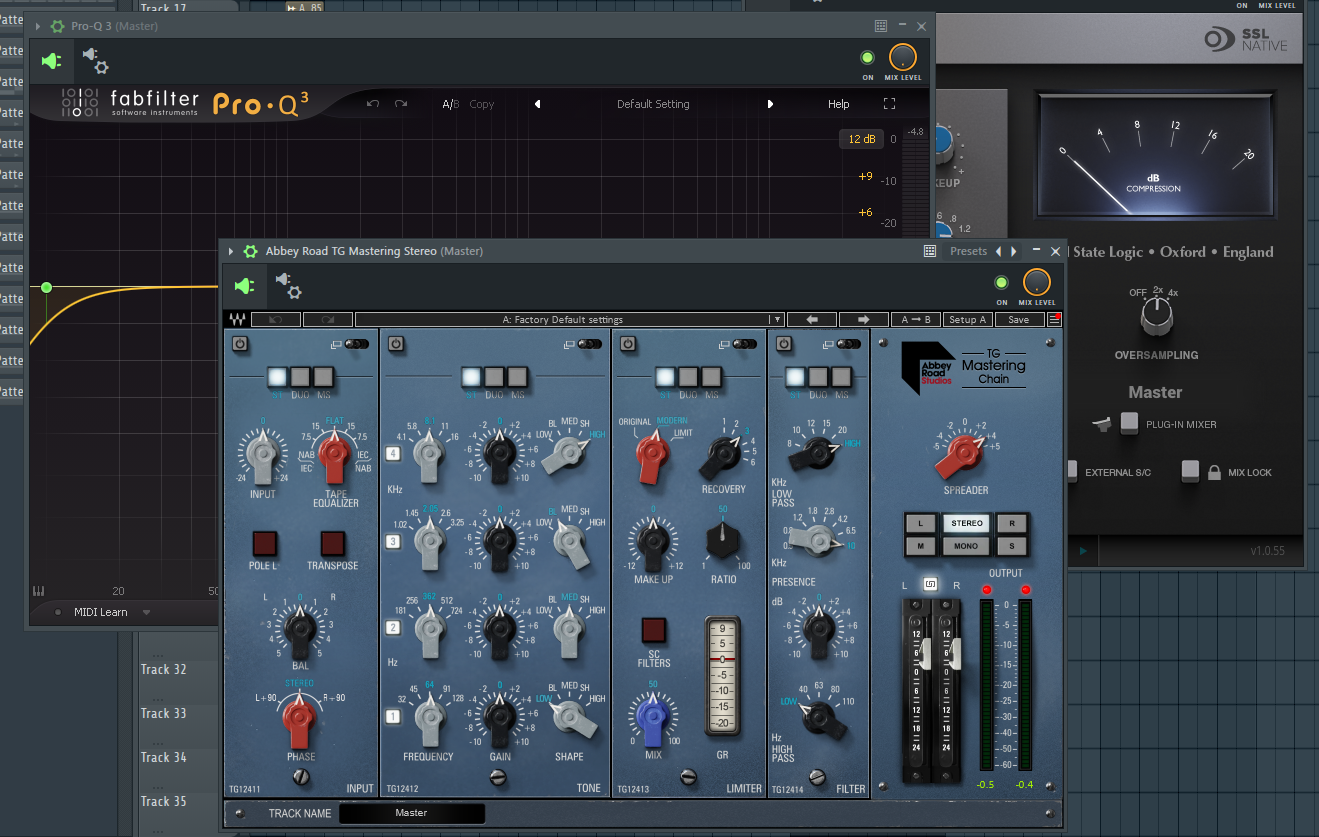Open Pro-Q 3 wrapper detailed settings icon
The image size is (1319, 837).
click(96, 61)
